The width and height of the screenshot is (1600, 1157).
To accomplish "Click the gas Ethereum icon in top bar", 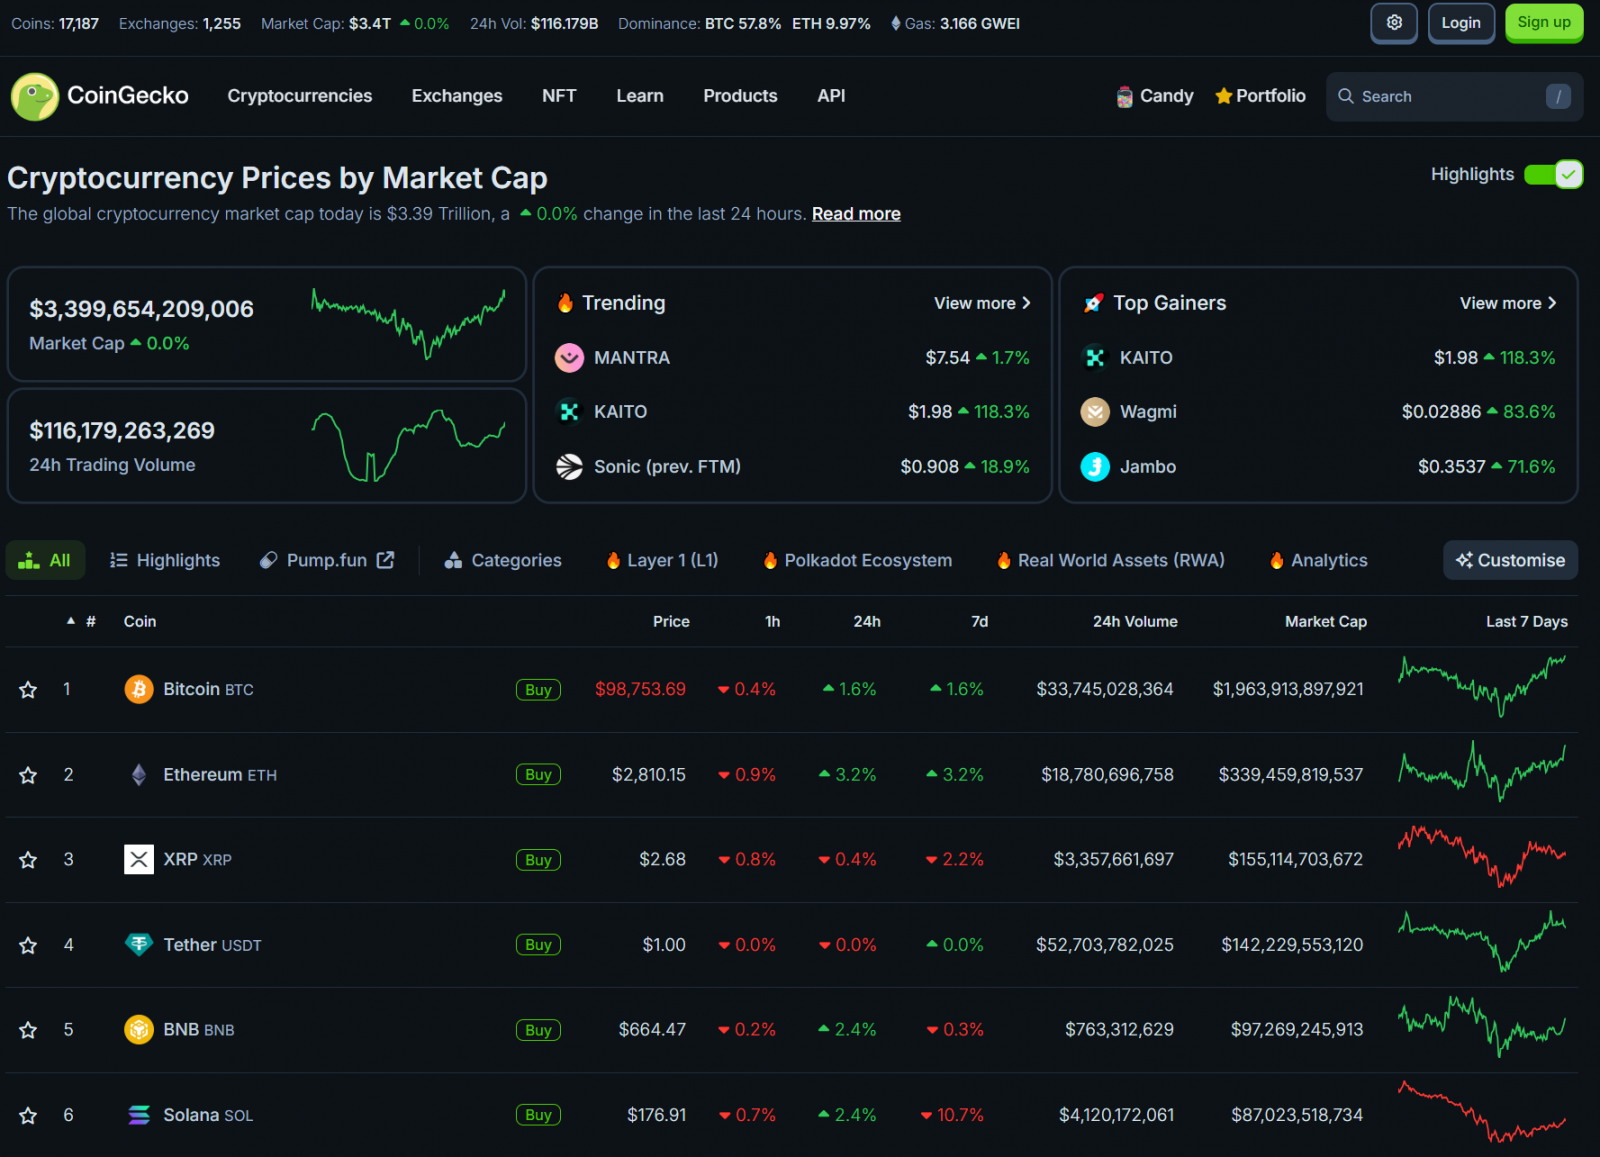I will [x=895, y=23].
